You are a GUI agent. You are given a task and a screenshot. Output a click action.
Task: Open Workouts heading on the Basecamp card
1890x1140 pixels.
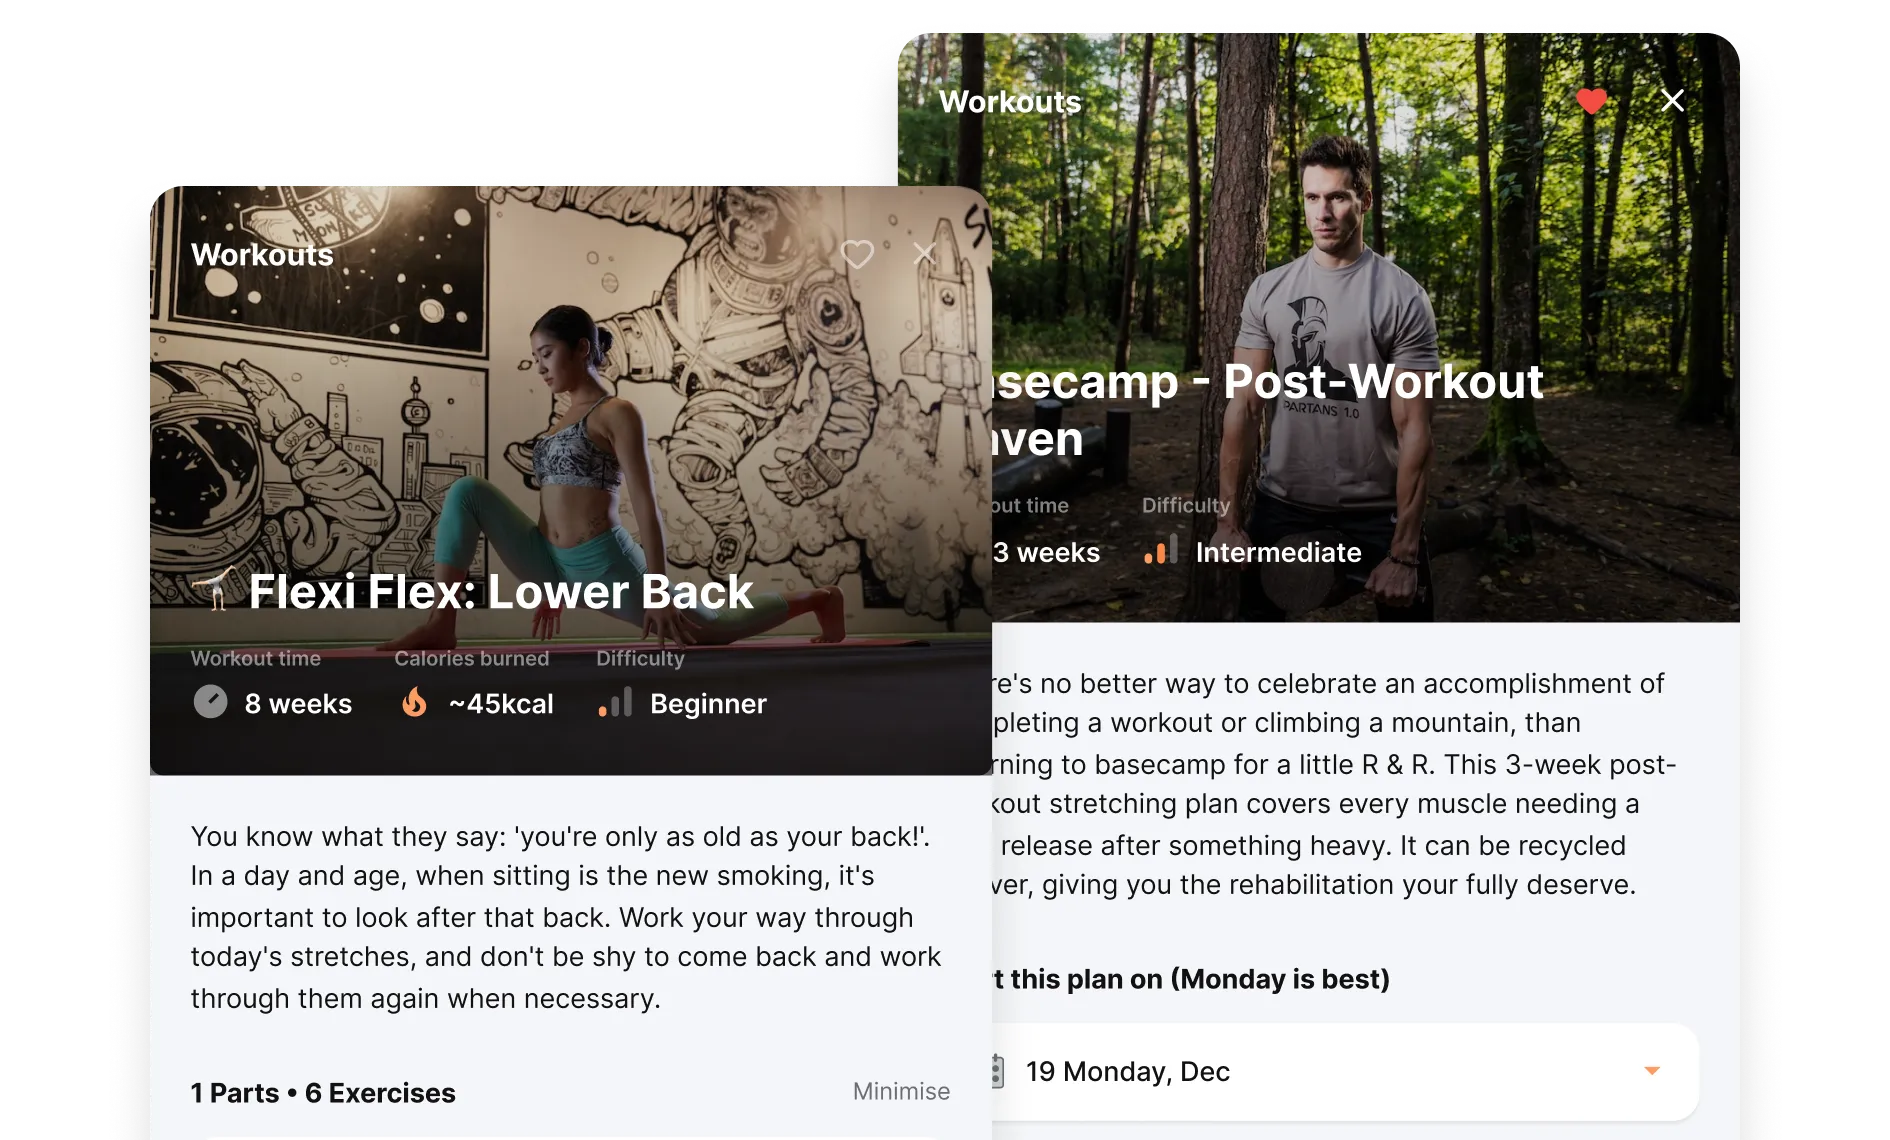pos(1010,101)
